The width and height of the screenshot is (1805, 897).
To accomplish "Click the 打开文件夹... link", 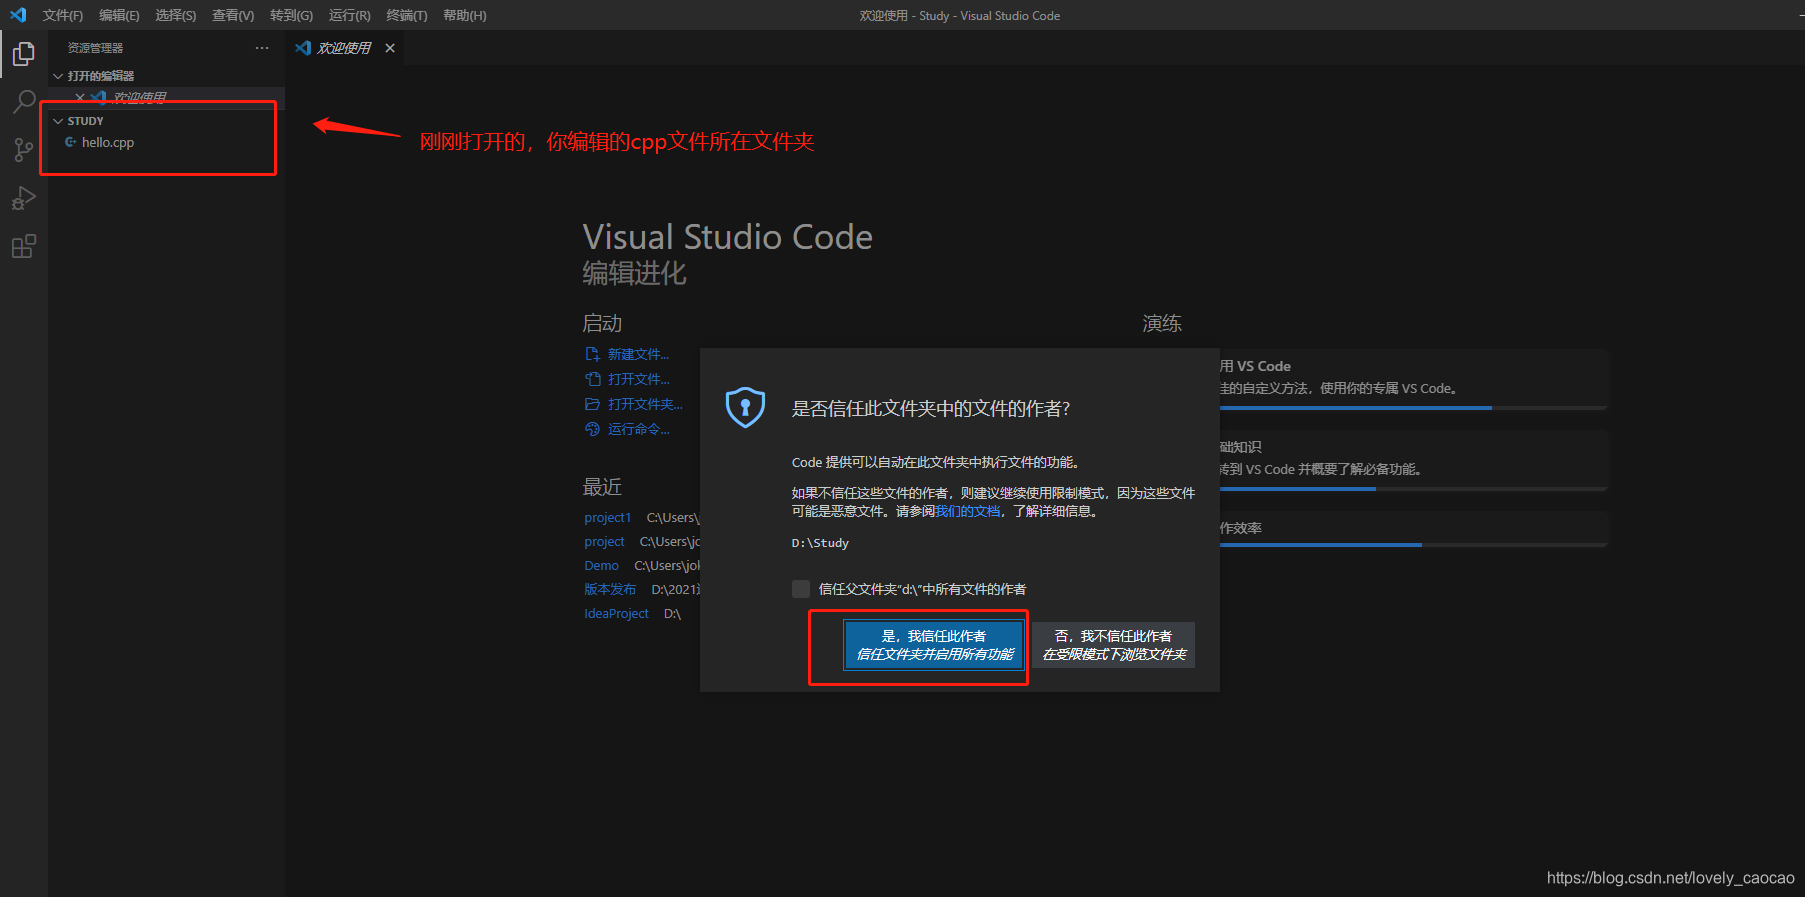I will point(645,404).
